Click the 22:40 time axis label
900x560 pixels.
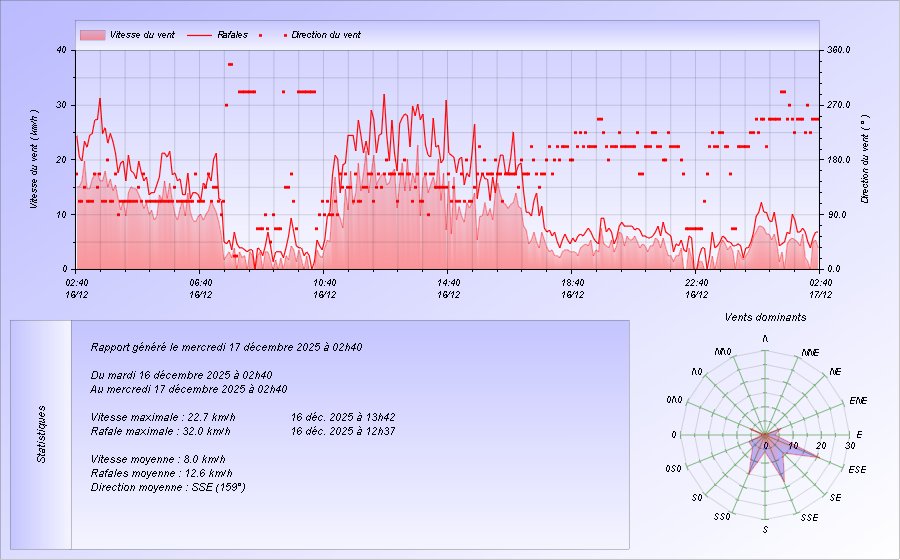tap(696, 283)
